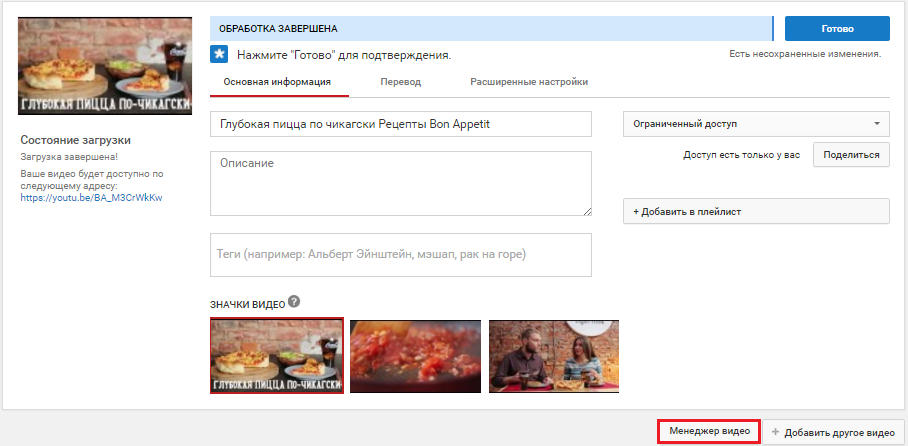Click the help icon beside ЗНАЧКИ ВИДЕО
The width and height of the screenshot is (908, 446).
[x=294, y=303]
